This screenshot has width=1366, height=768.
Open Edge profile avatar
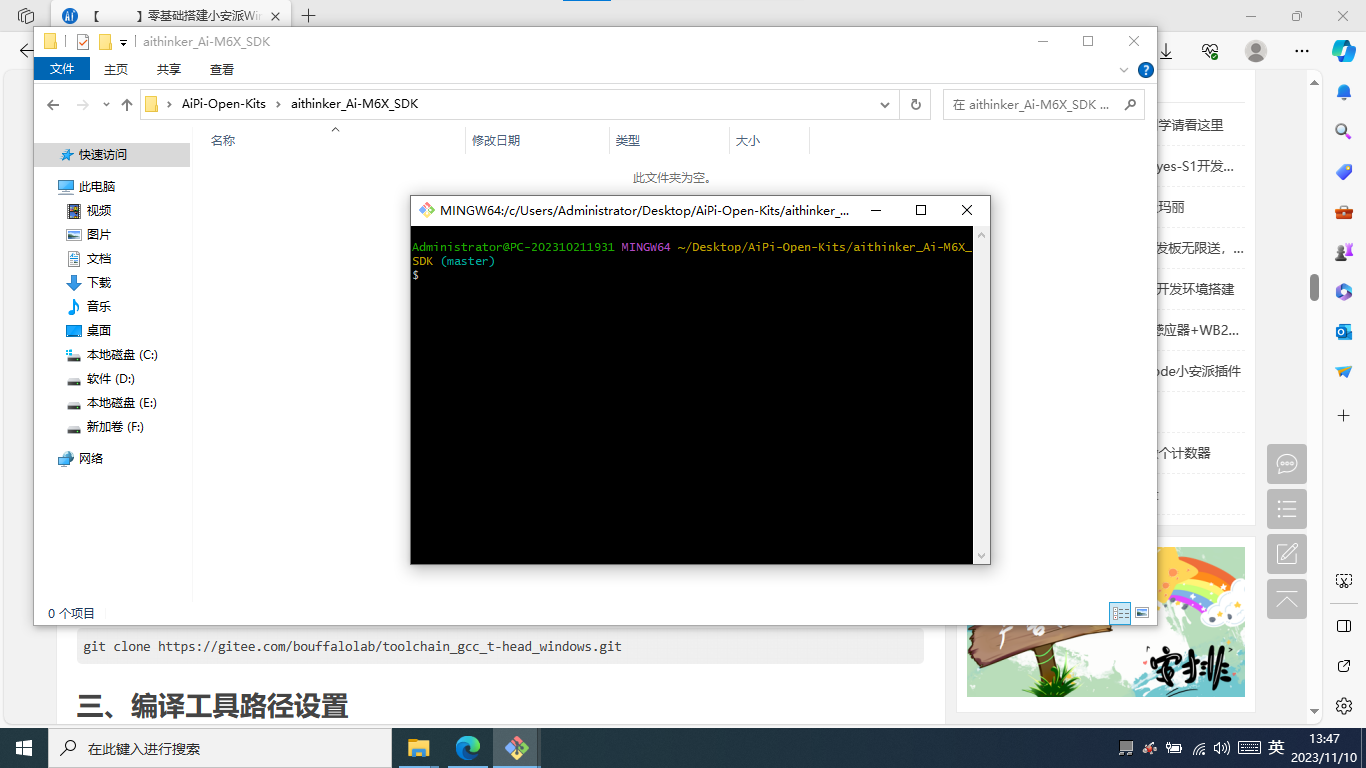click(1256, 51)
